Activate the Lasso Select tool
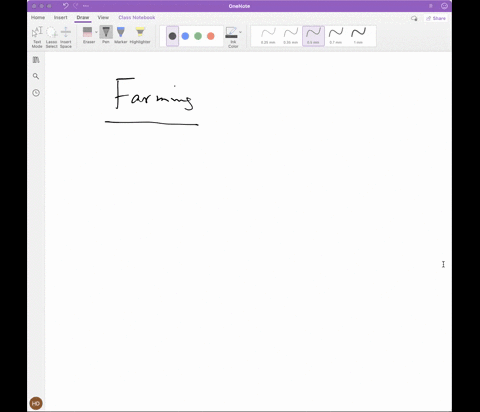The image size is (480, 412). (x=51, y=37)
